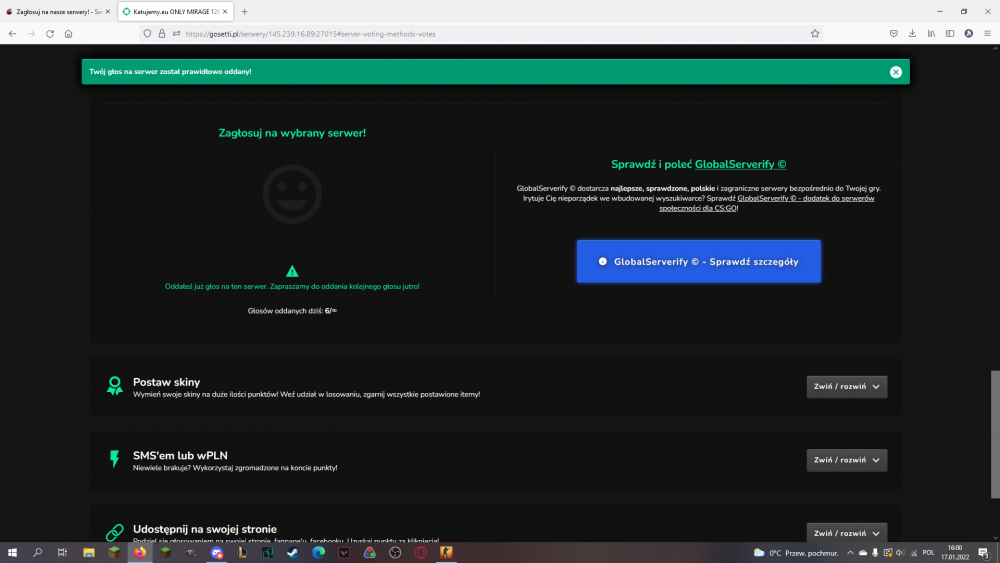The height and width of the screenshot is (563, 1000).
Task: Click 'GlobalServerify © - Sprawdź szczegóły' button
Action: point(698,261)
